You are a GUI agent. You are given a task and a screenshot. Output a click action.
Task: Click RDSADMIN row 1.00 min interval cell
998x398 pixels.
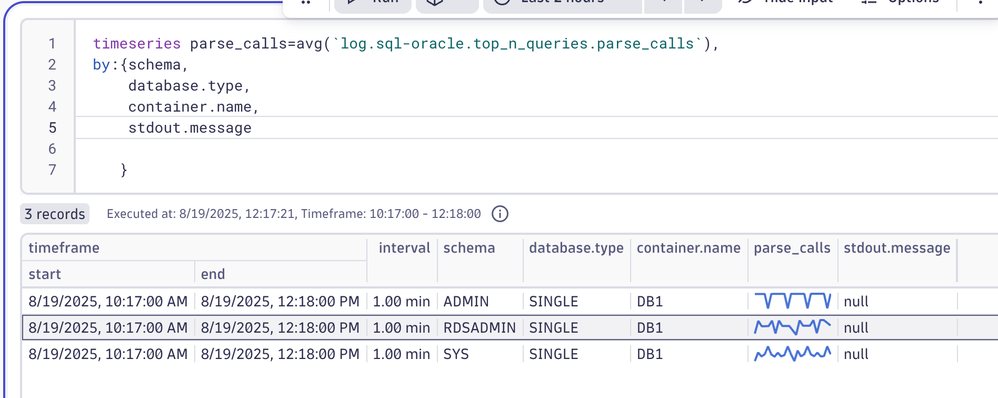pos(402,327)
